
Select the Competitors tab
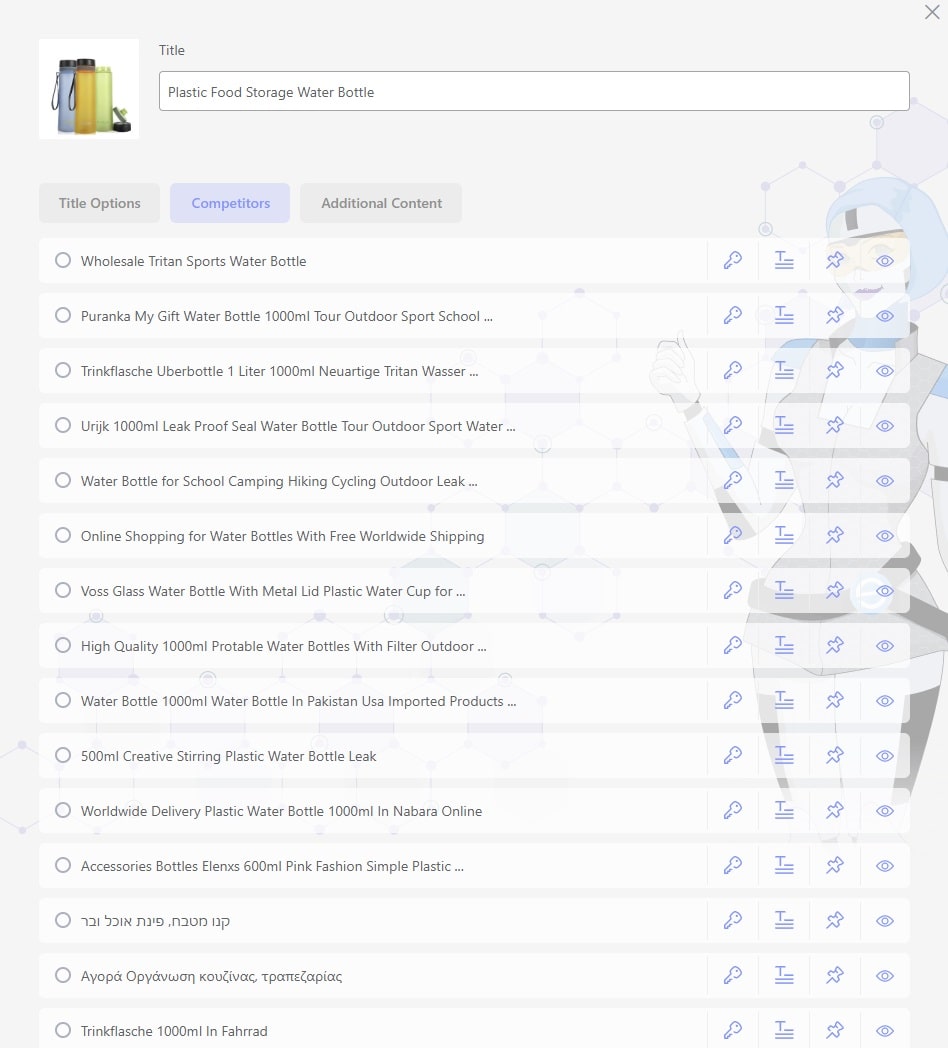[x=230, y=203]
